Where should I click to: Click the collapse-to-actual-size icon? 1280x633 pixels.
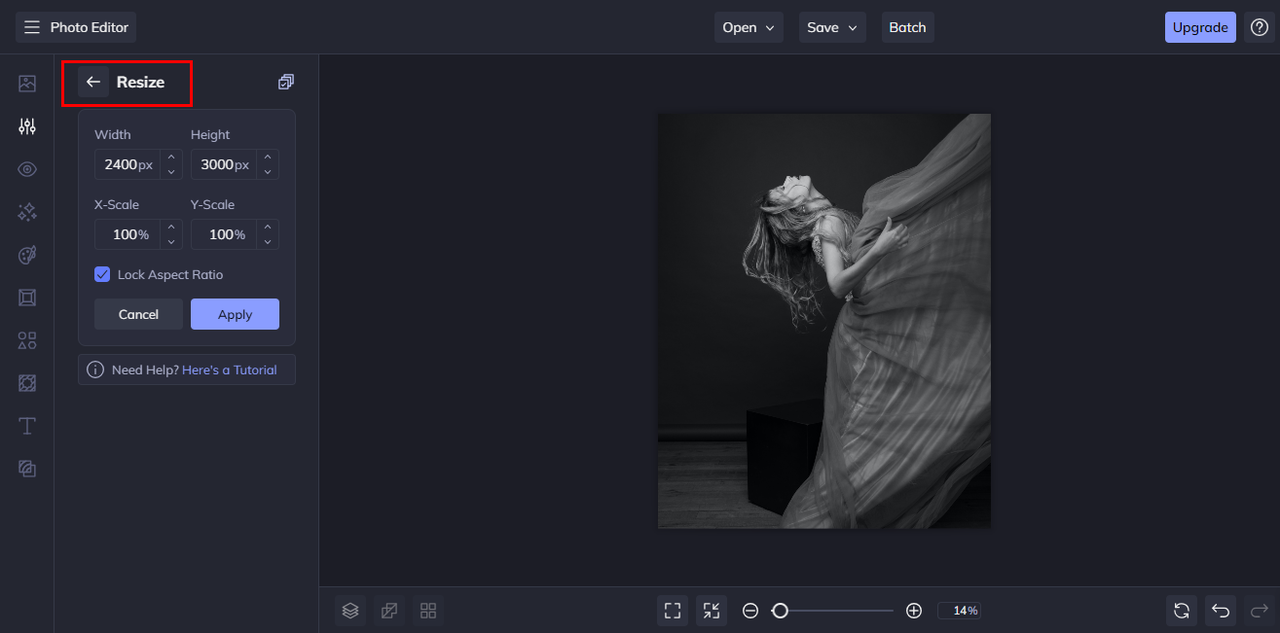tap(711, 610)
